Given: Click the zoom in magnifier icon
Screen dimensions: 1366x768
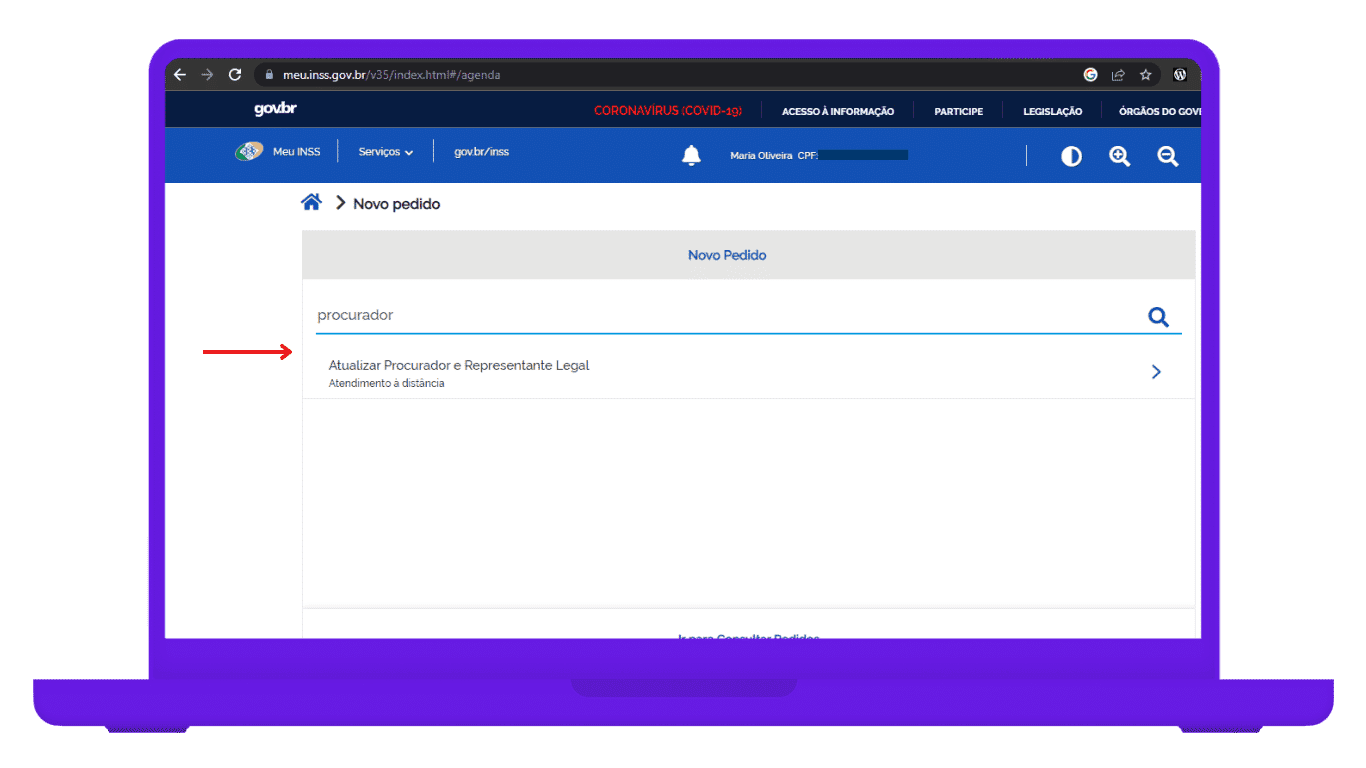Looking at the screenshot, I should pyautogui.click(x=1119, y=156).
